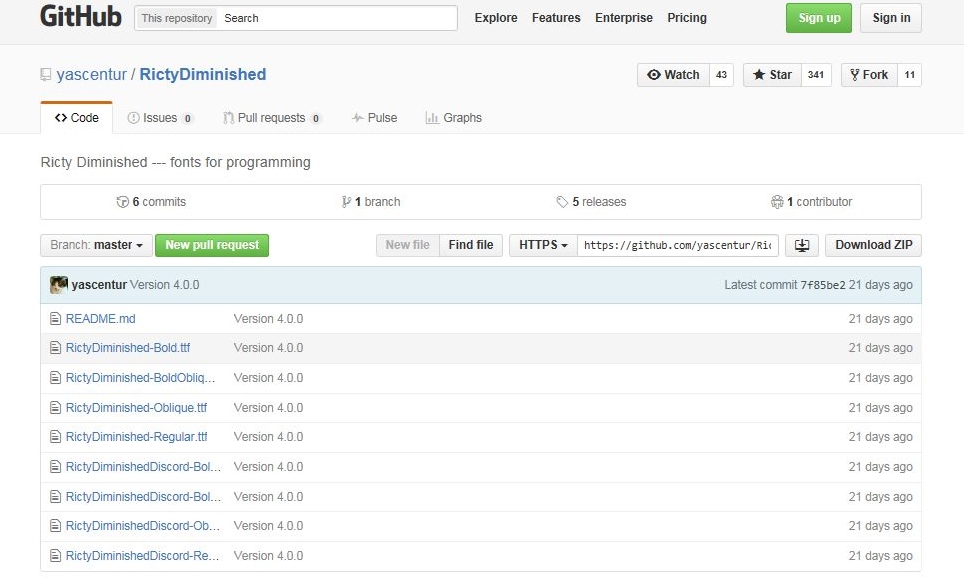Click the contributor icon
Screen dimensions: 964x578
pos(777,202)
